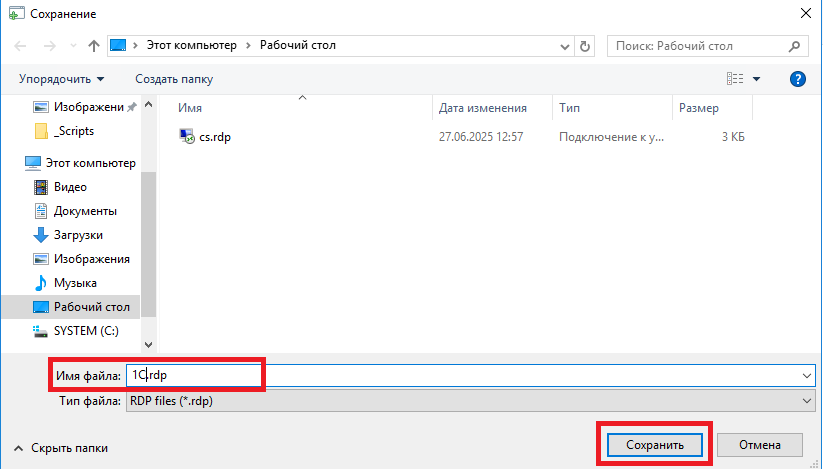823x469 pixels.
Task: Select the cs.rdp file icon
Action: [x=187, y=137]
